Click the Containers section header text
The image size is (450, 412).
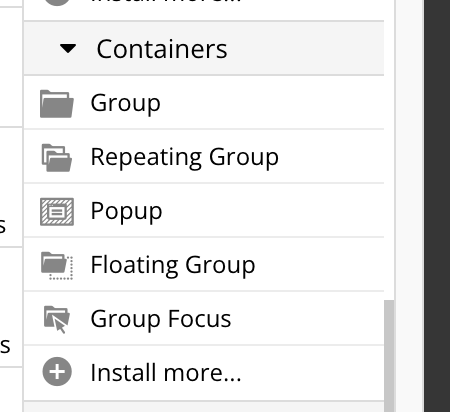[162, 49]
